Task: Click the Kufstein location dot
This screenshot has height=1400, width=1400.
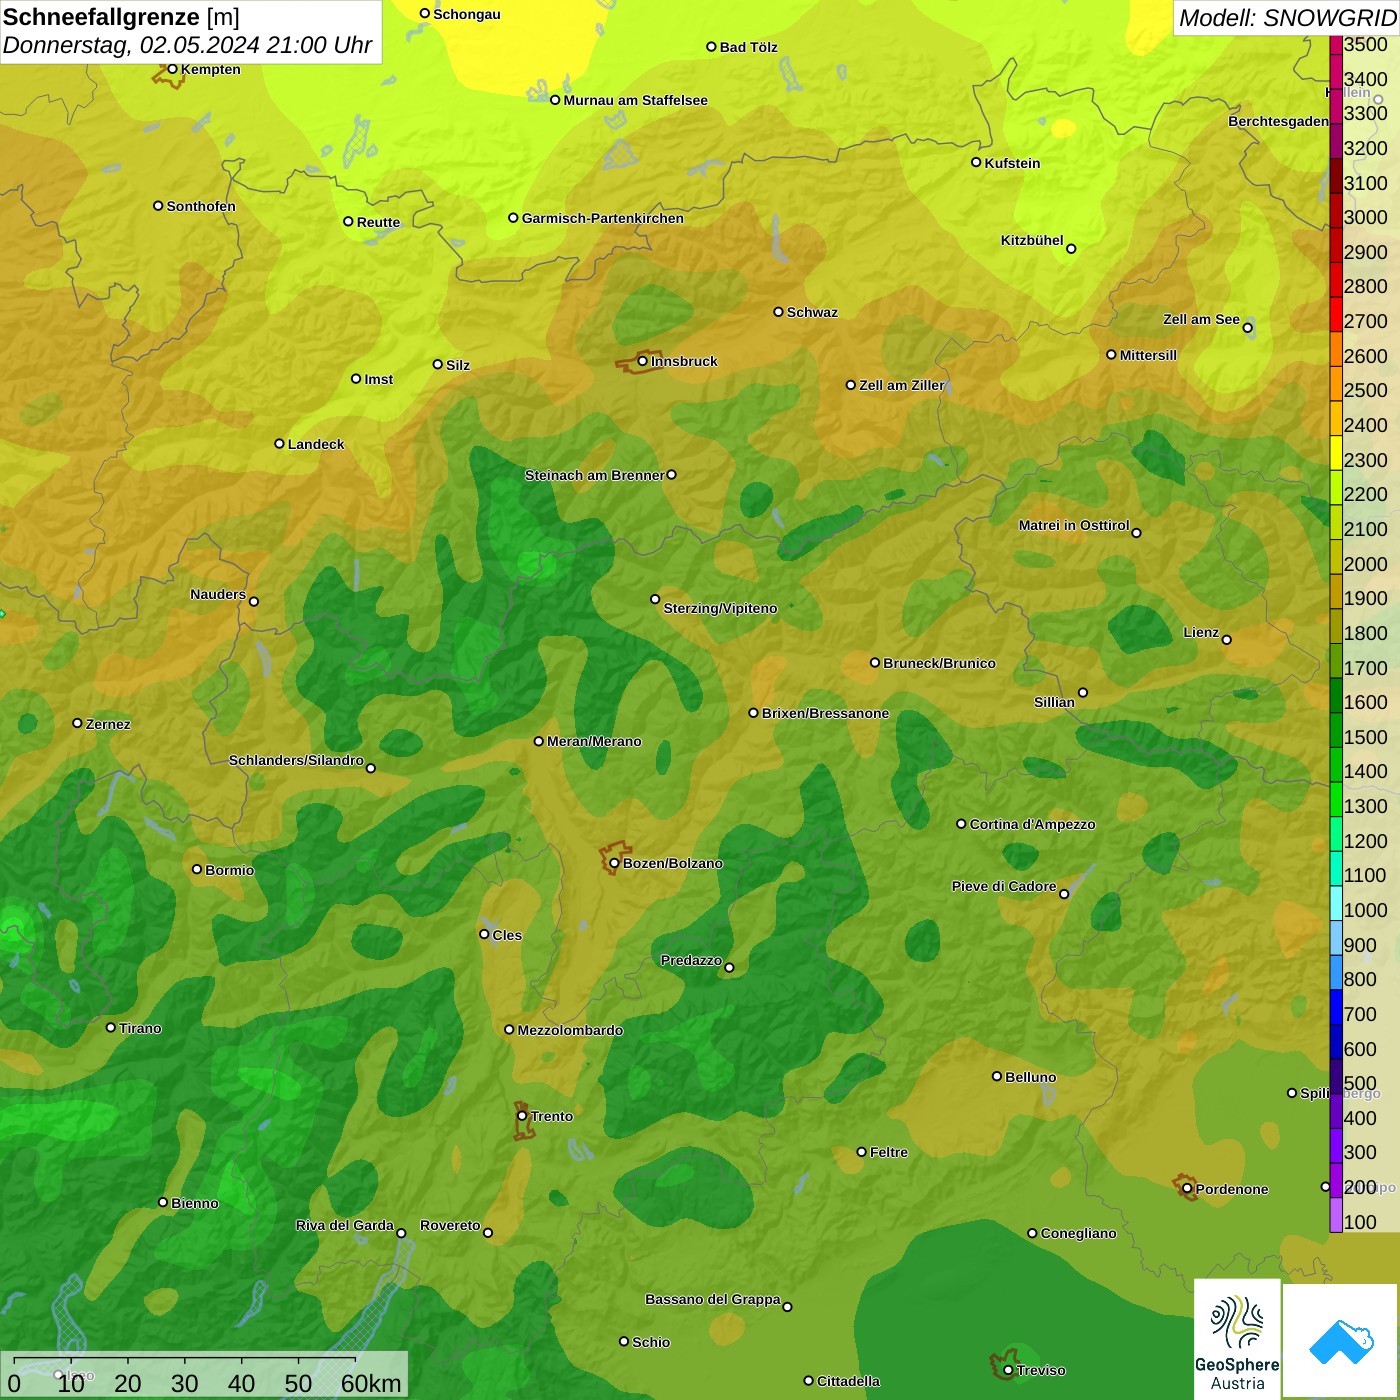Action: pos(976,162)
